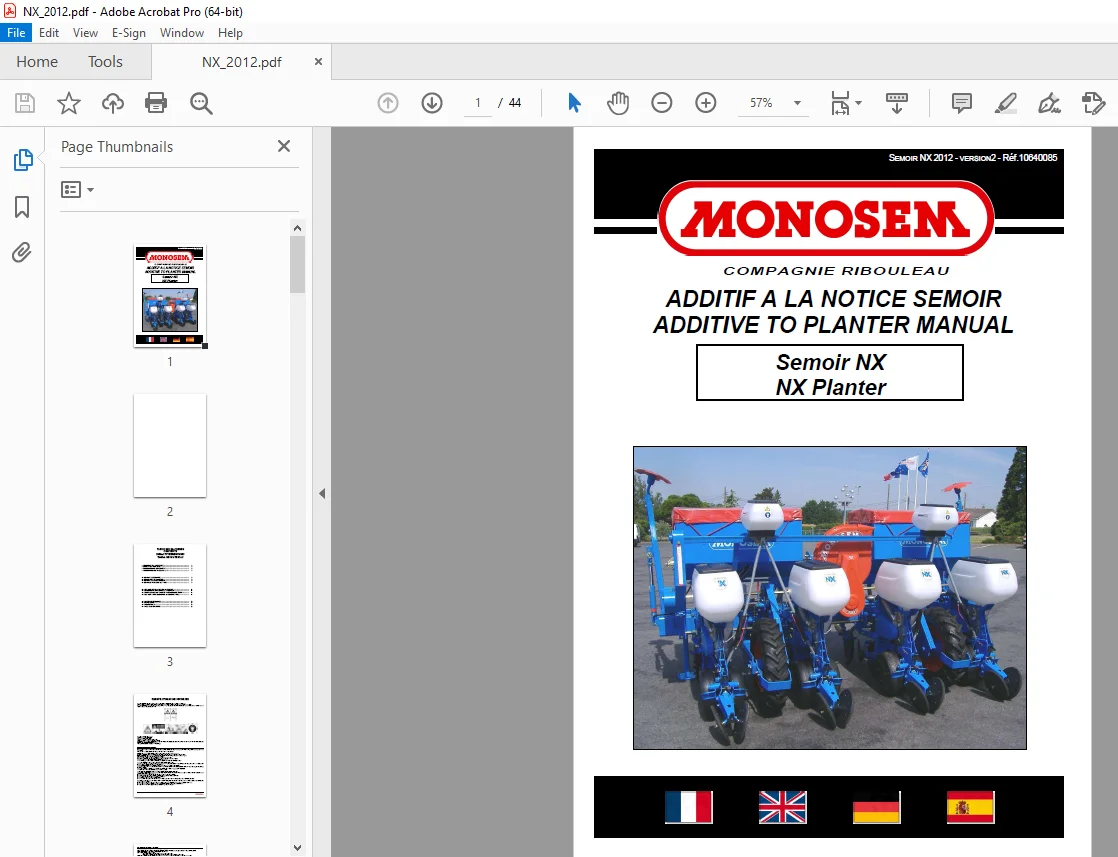This screenshot has width=1118, height=857.
Task: Select page 3 thumbnail
Action: (170, 596)
